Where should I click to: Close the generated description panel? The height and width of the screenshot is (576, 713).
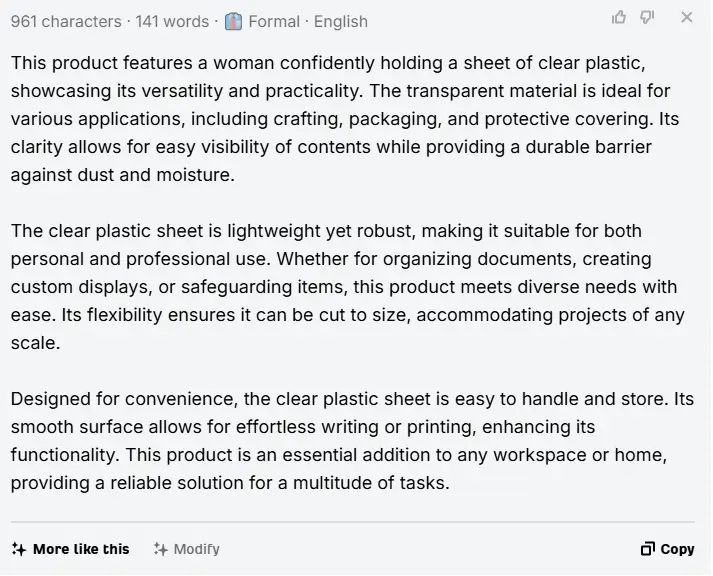tap(687, 18)
